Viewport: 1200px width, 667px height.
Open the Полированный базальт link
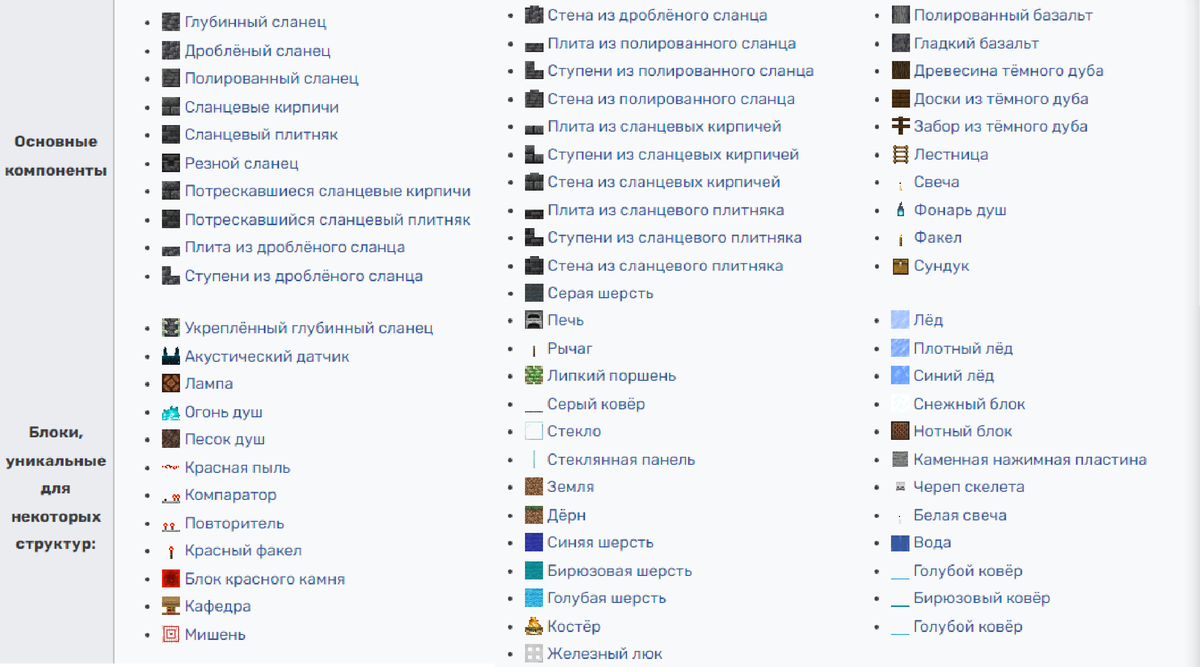pyautogui.click(x=1003, y=15)
